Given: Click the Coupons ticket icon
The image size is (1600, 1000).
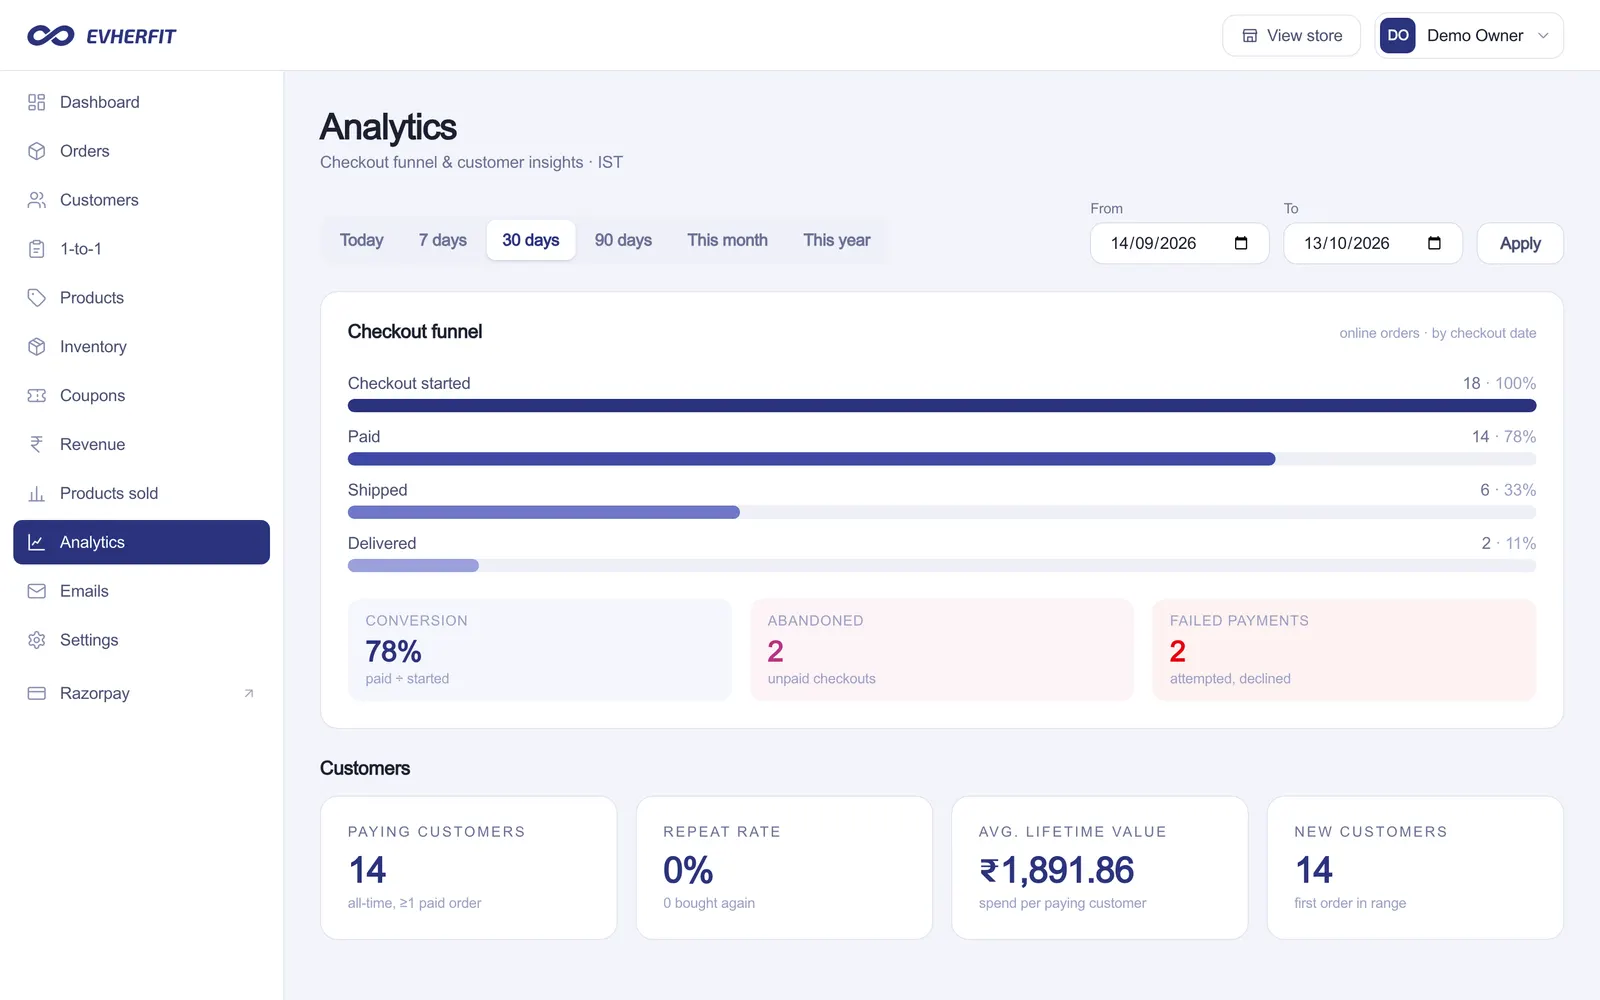Looking at the screenshot, I should pos(37,396).
